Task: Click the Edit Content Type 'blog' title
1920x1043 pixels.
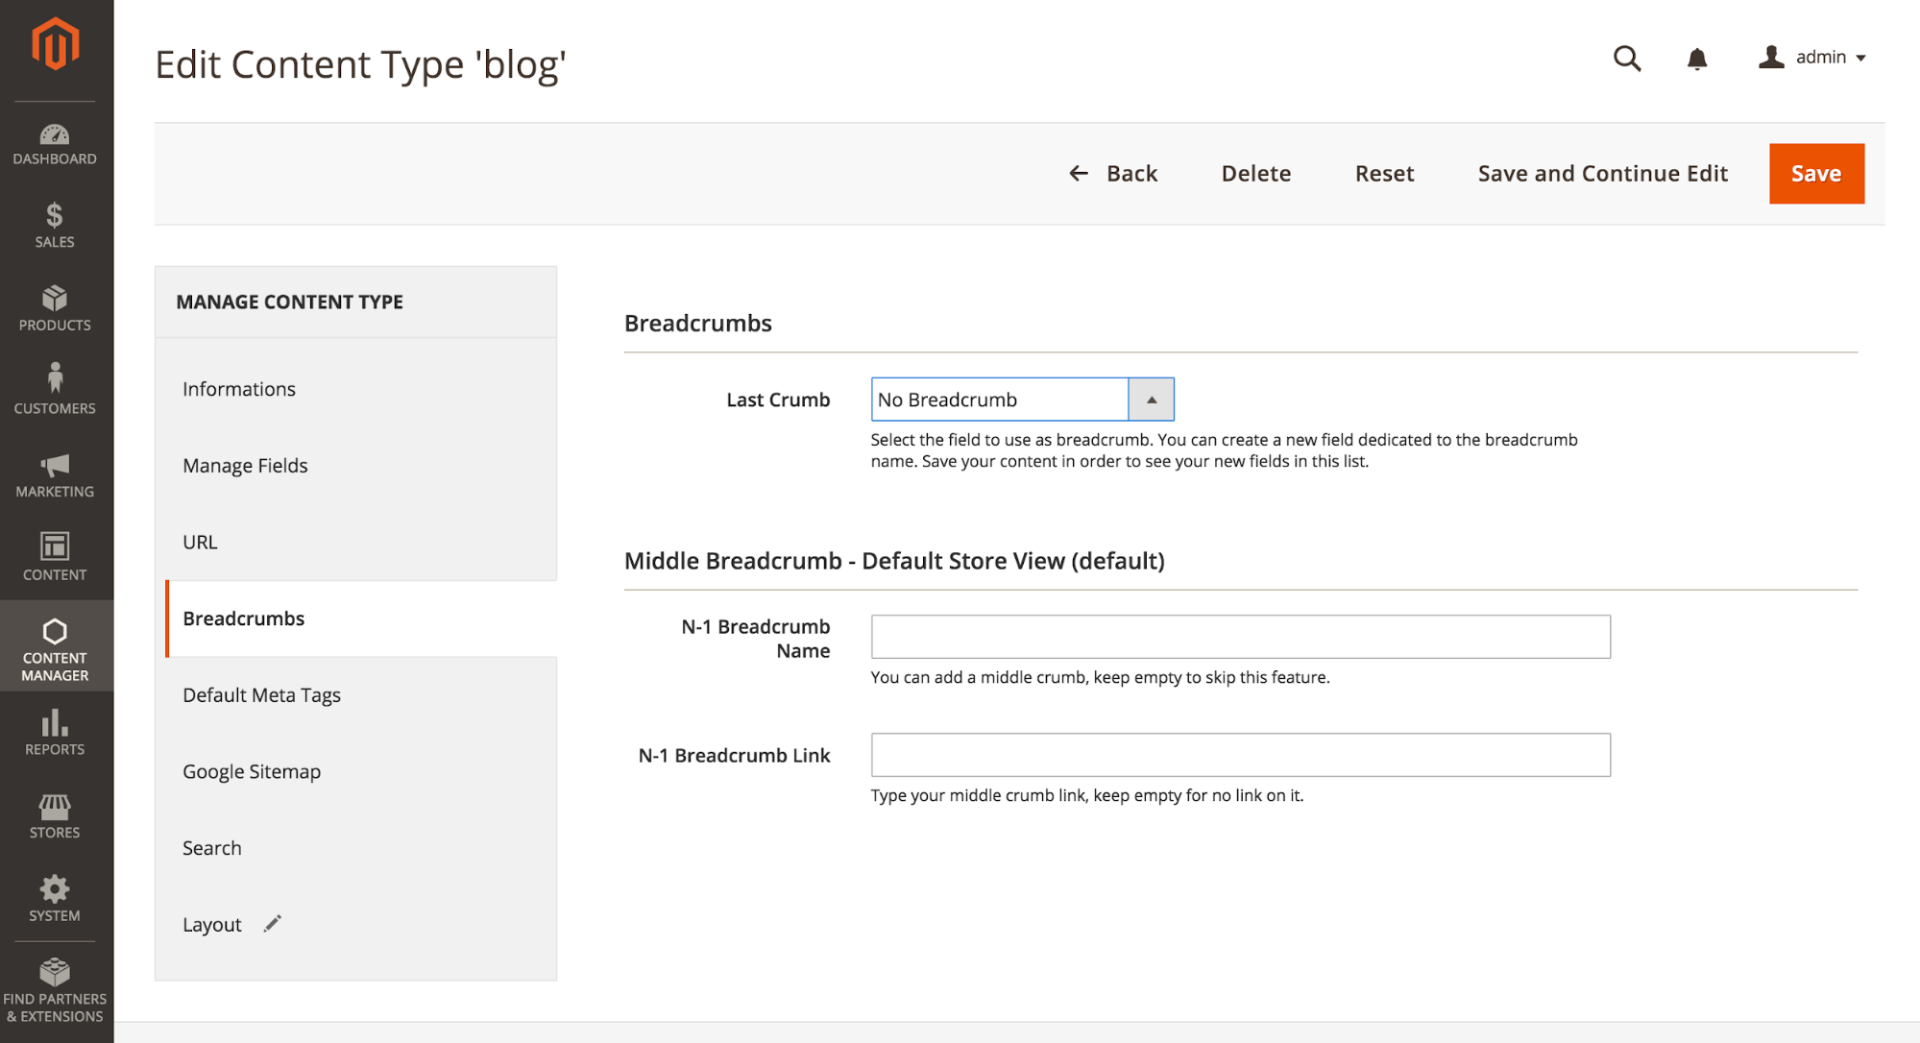Action: pos(360,65)
